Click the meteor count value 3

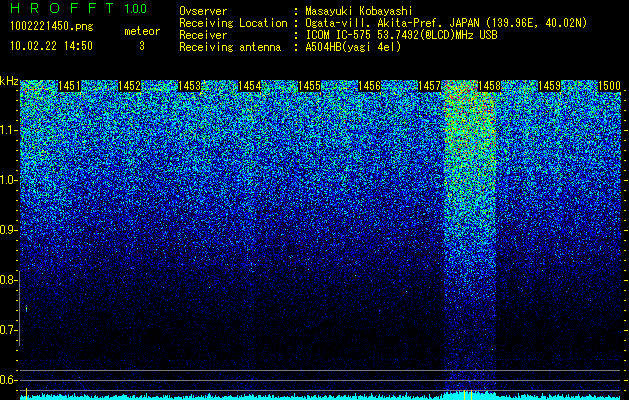click(x=142, y=46)
